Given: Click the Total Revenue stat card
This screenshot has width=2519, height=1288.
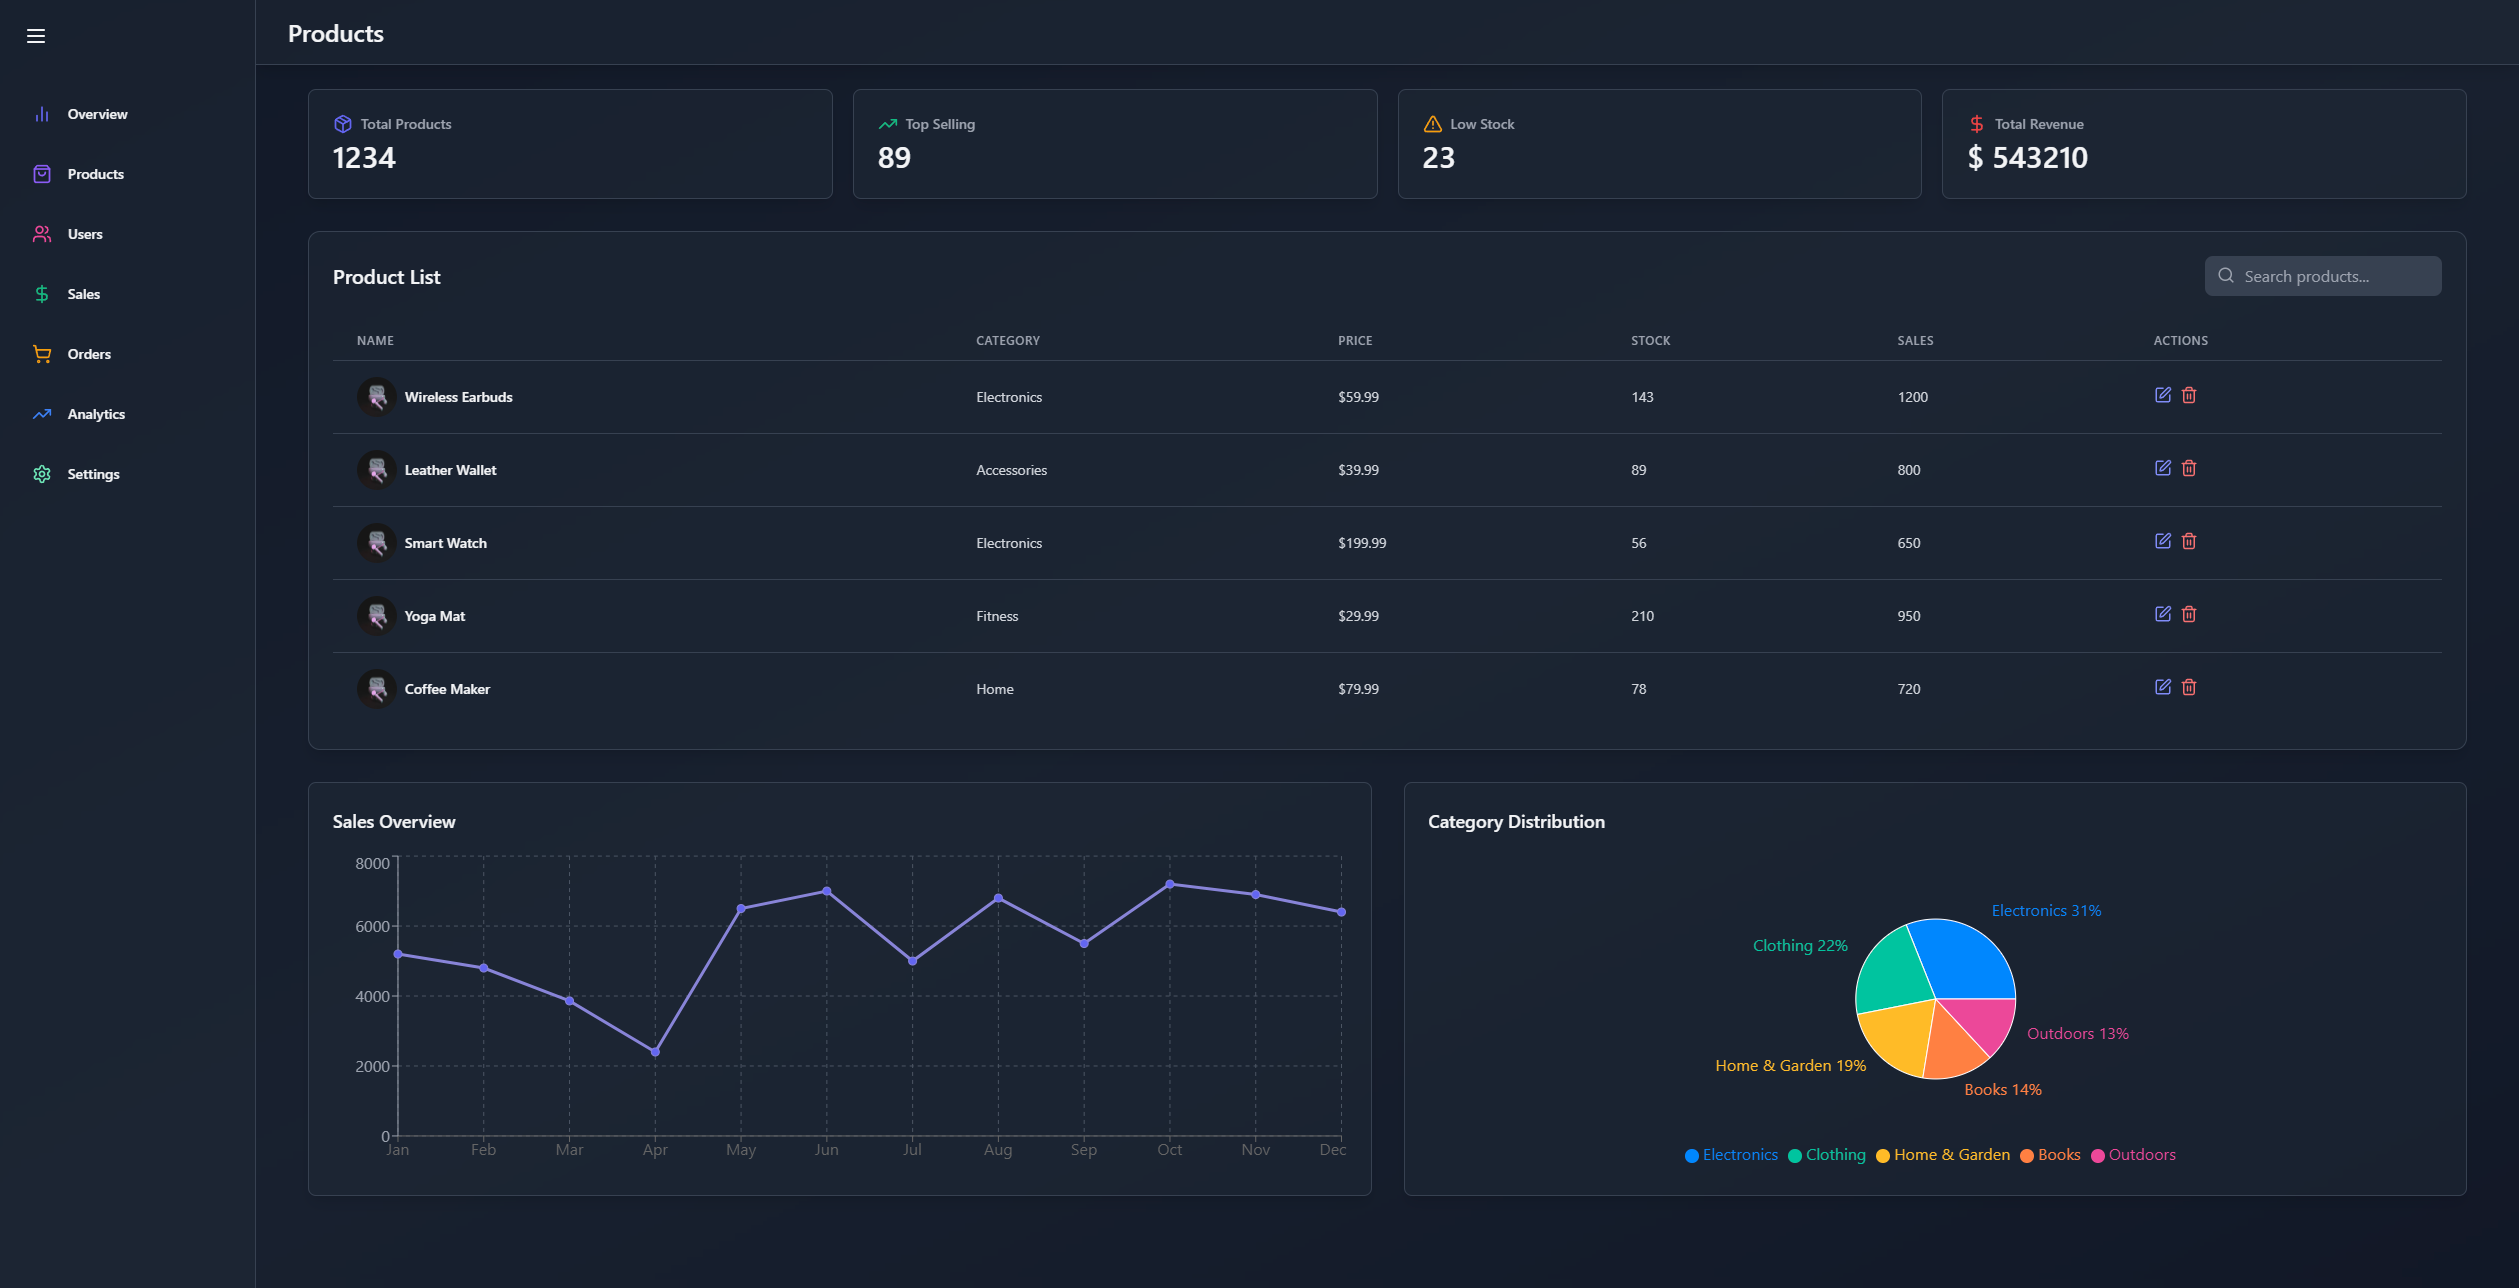Looking at the screenshot, I should 2204,143.
